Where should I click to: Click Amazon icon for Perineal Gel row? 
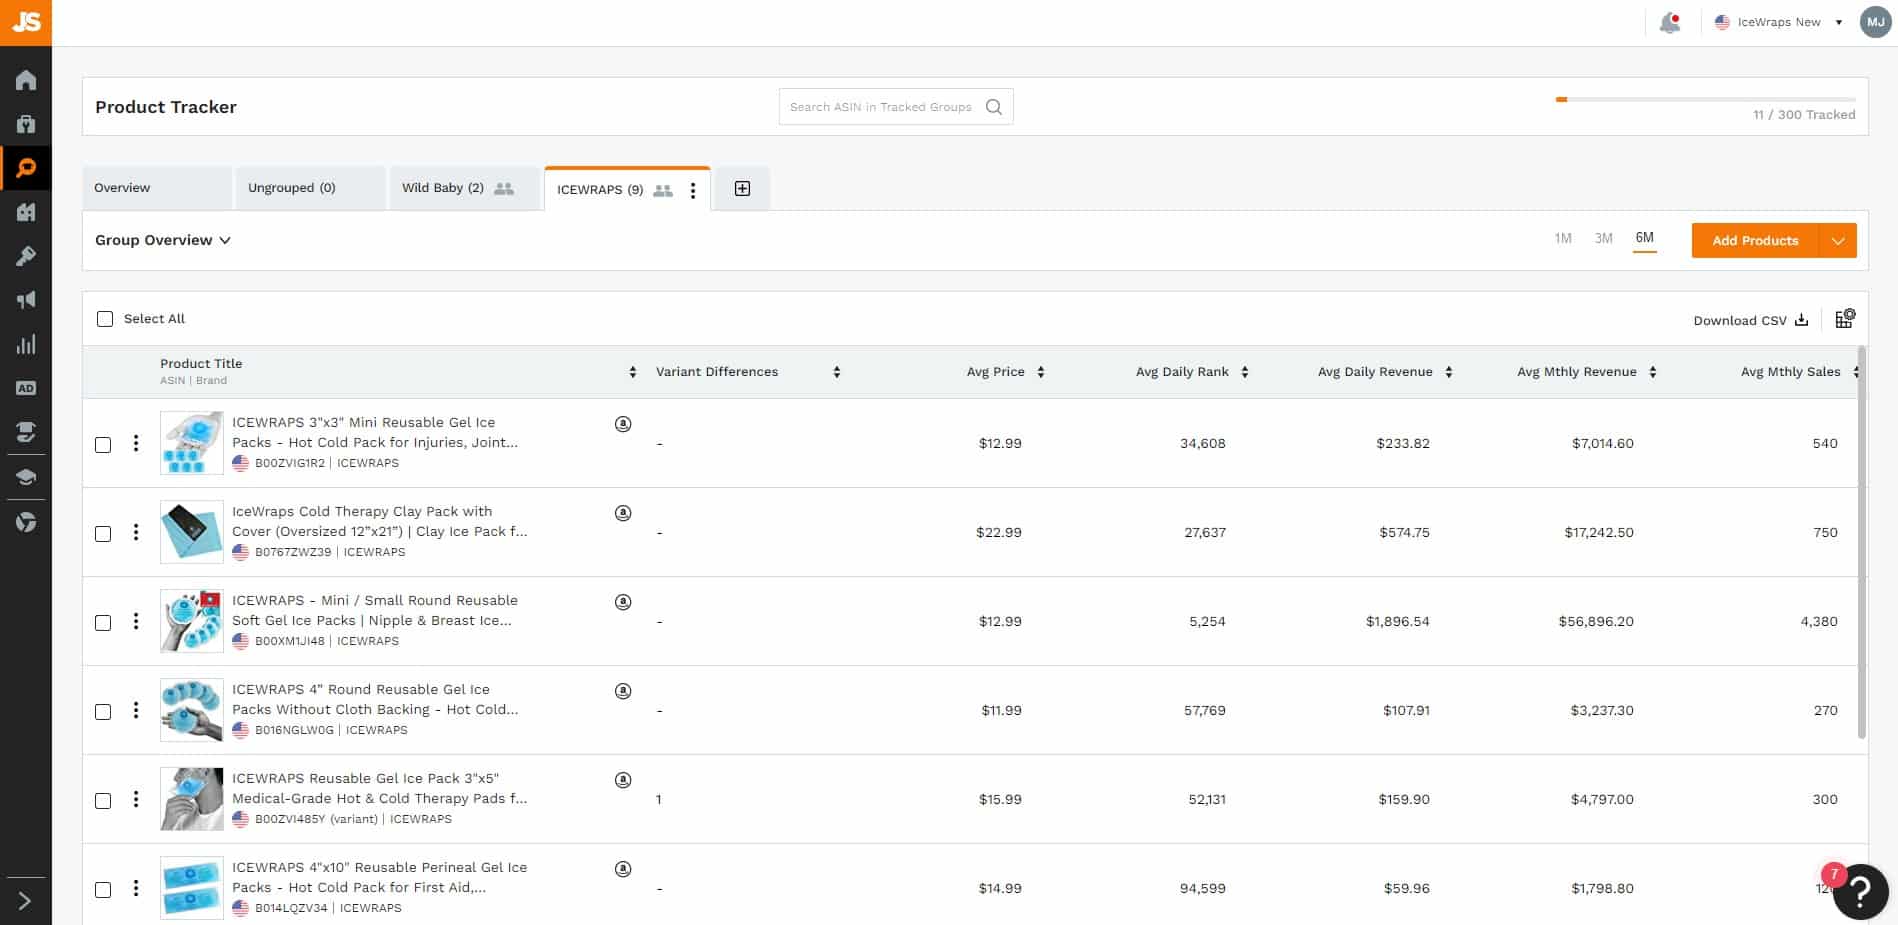[623, 869]
